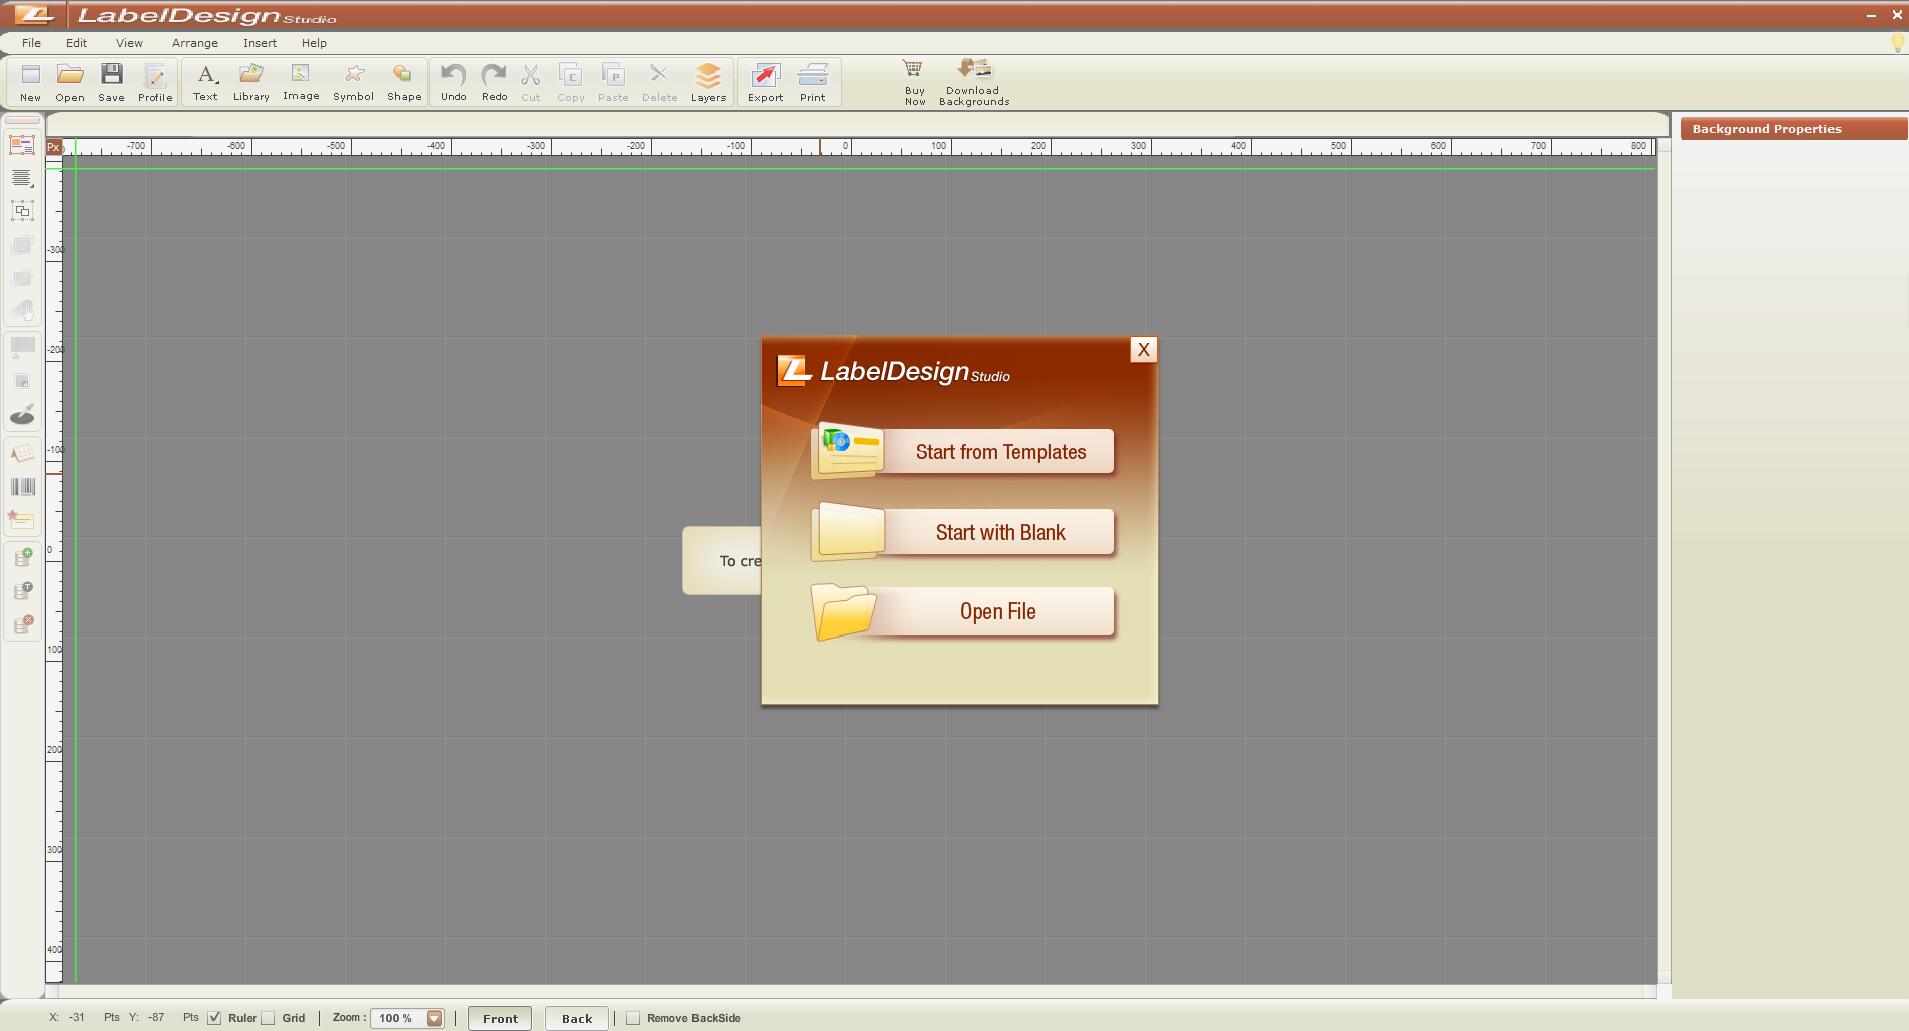Open the Edit menu
Viewport: 1909px width, 1031px height.
[77, 43]
